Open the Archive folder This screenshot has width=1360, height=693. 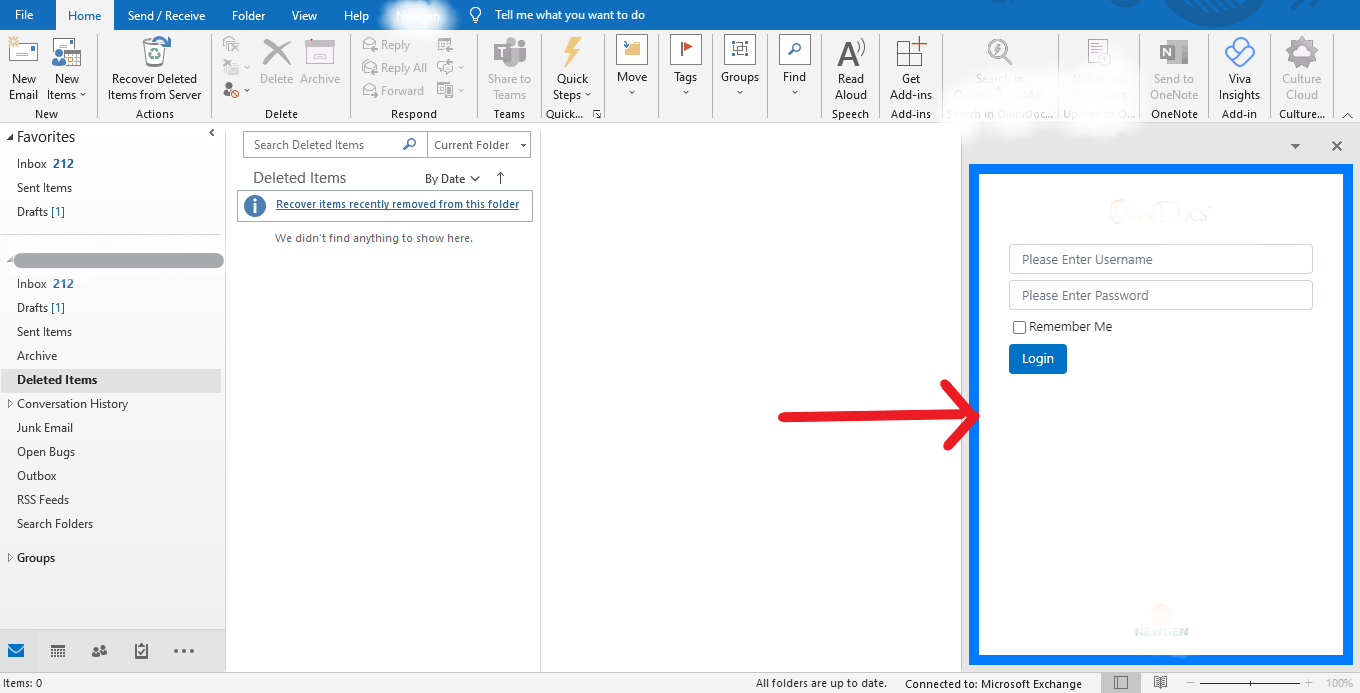[x=37, y=356]
